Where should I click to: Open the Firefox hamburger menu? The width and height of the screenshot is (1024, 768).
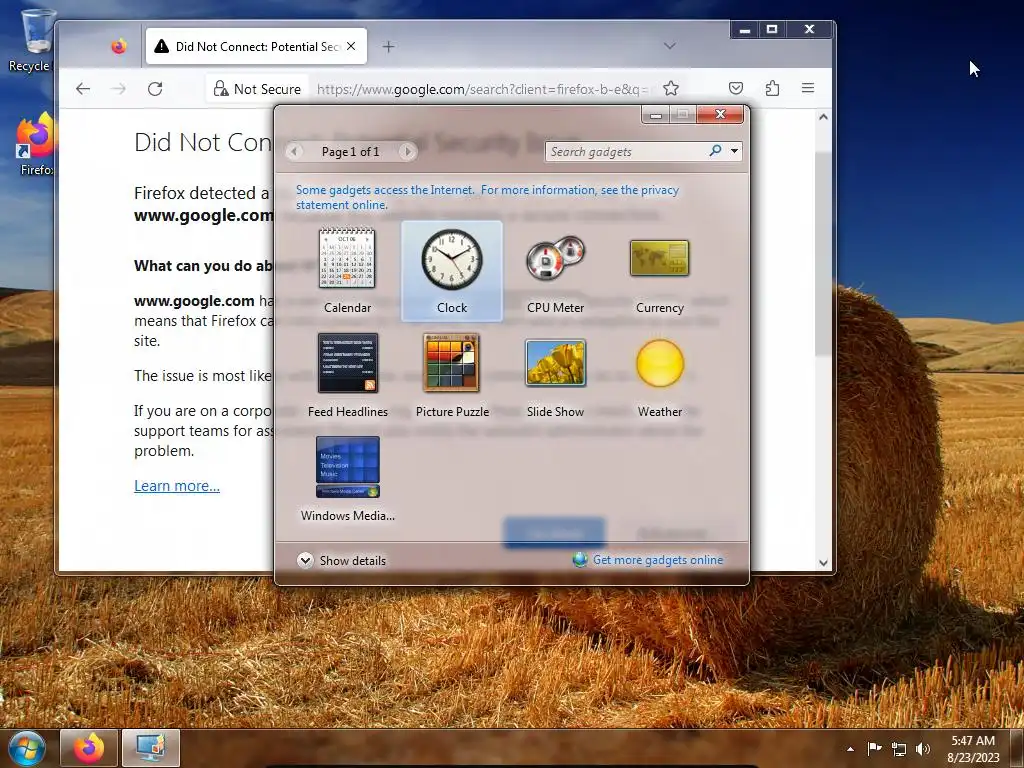[808, 88]
